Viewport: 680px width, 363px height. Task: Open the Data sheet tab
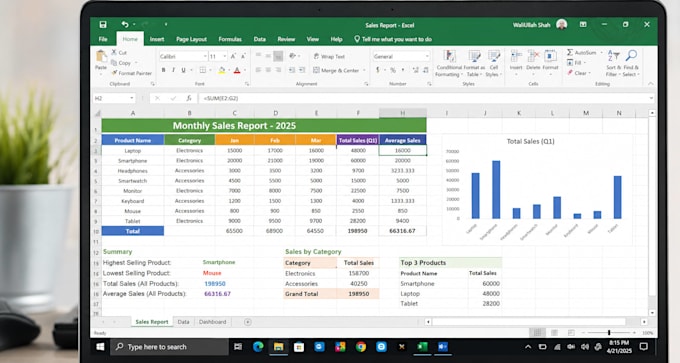[x=183, y=322]
